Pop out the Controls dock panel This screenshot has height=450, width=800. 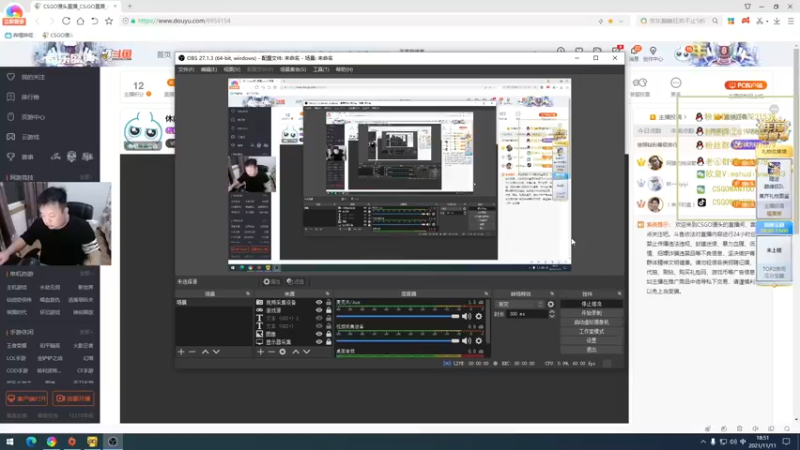pos(619,294)
